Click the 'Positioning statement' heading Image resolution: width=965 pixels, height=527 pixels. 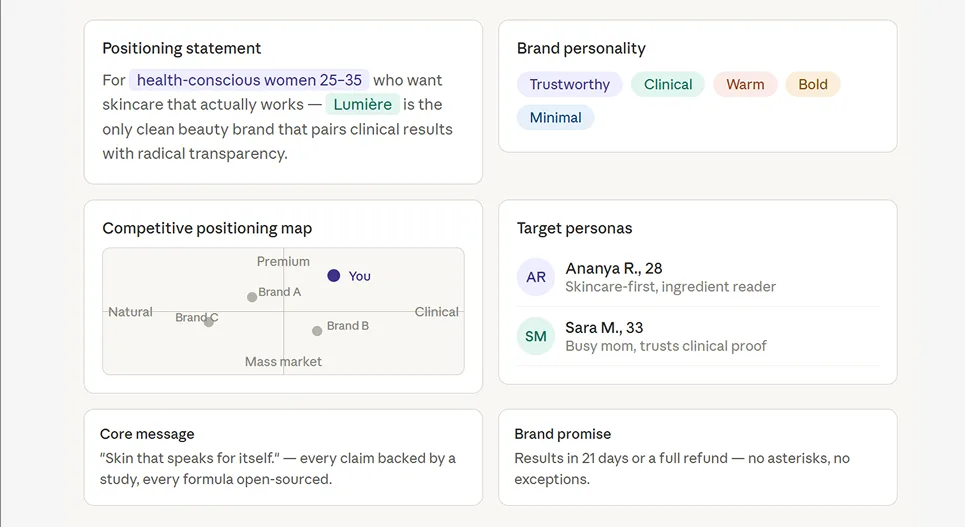[182, 49]
